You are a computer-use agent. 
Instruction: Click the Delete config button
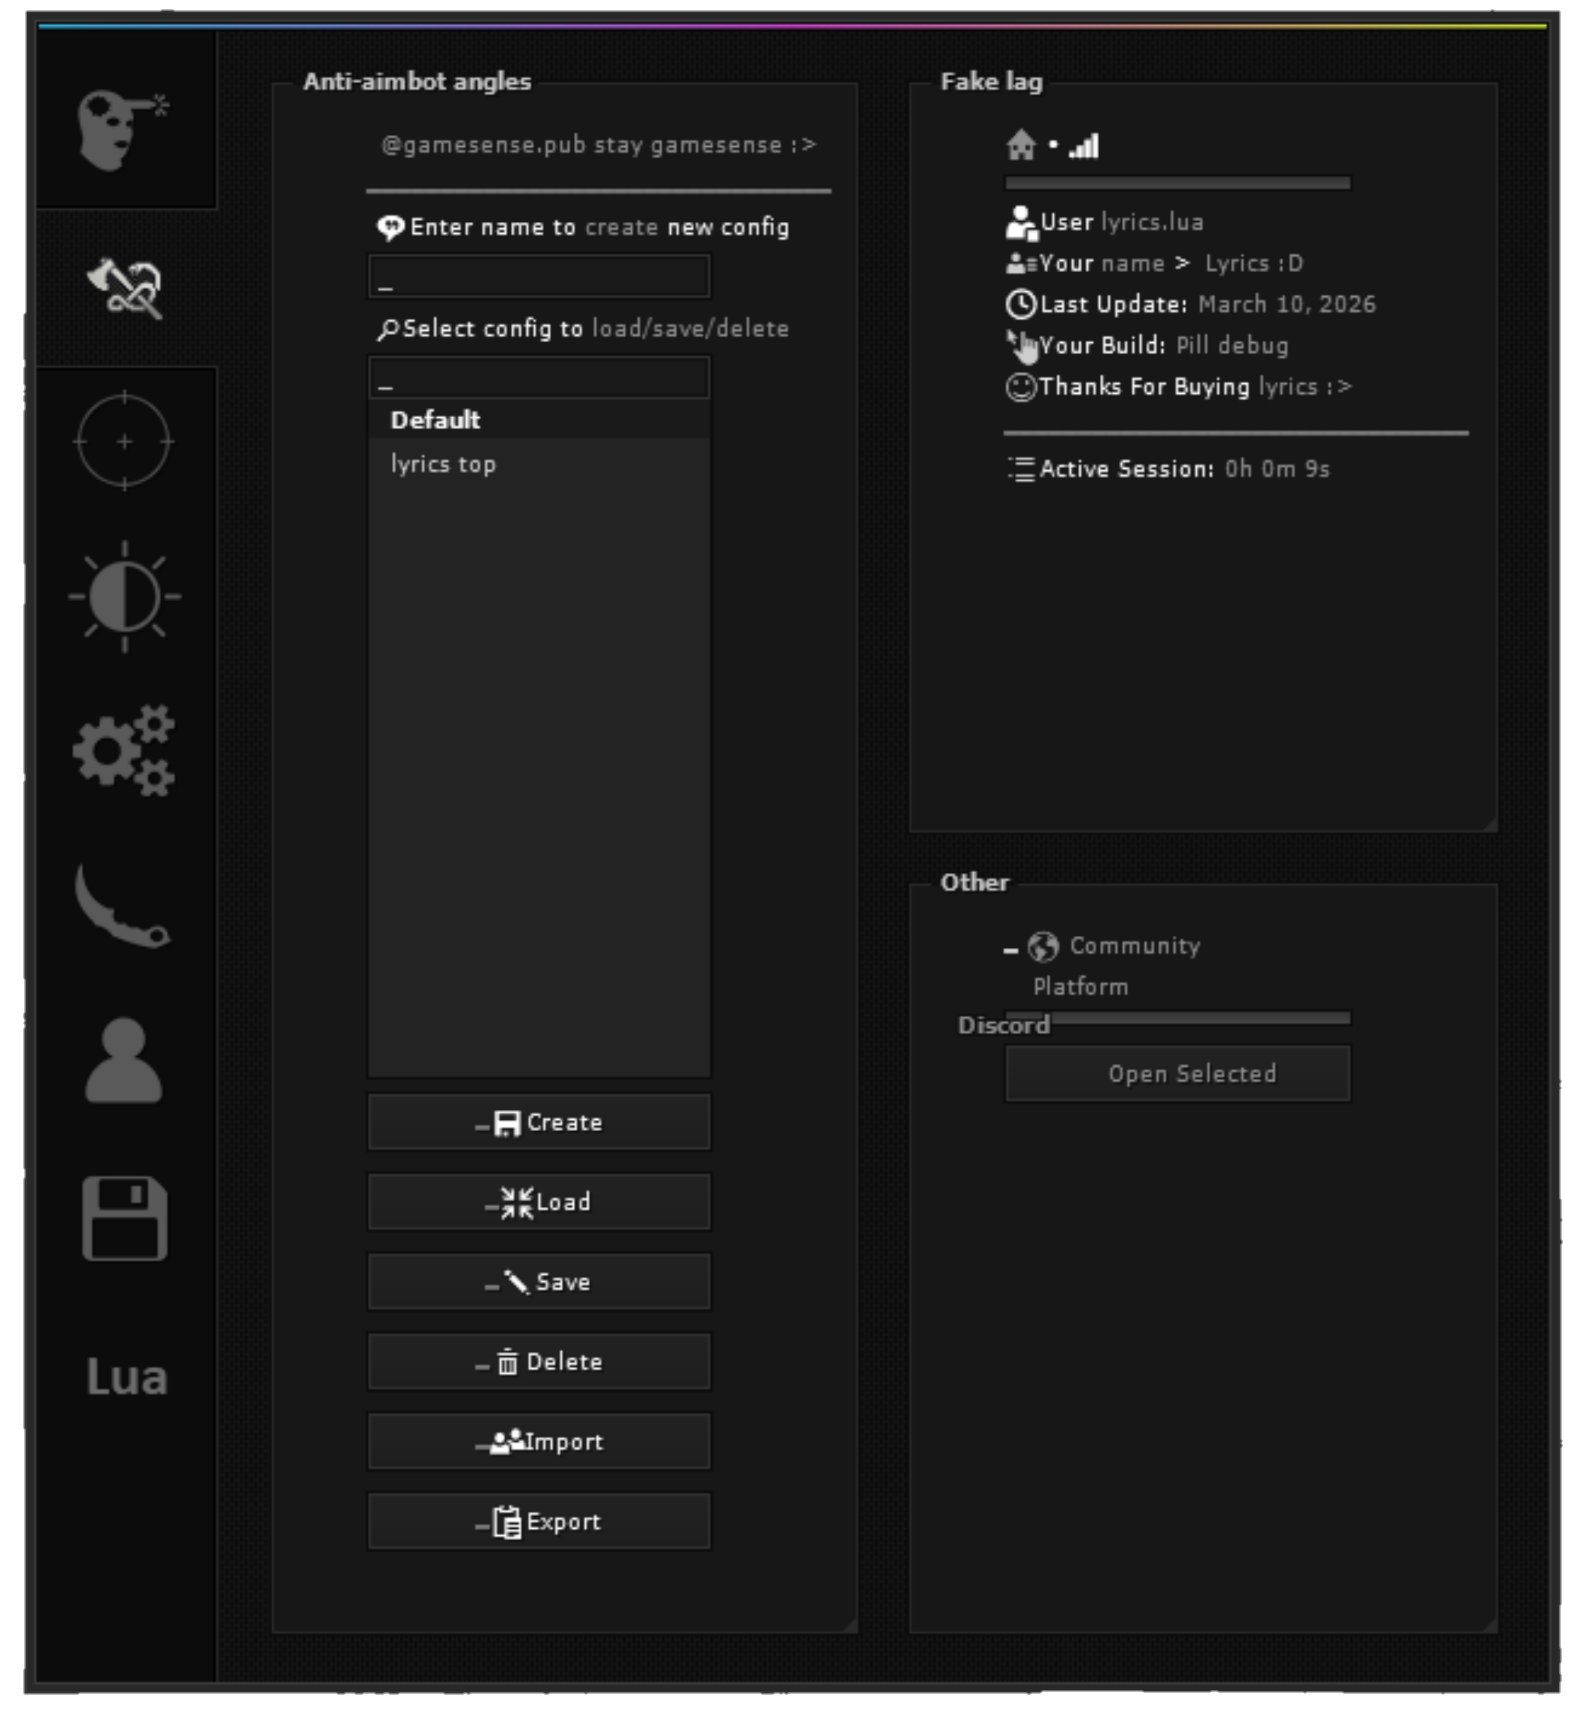pyautogui.click(x=539, y=1362)
